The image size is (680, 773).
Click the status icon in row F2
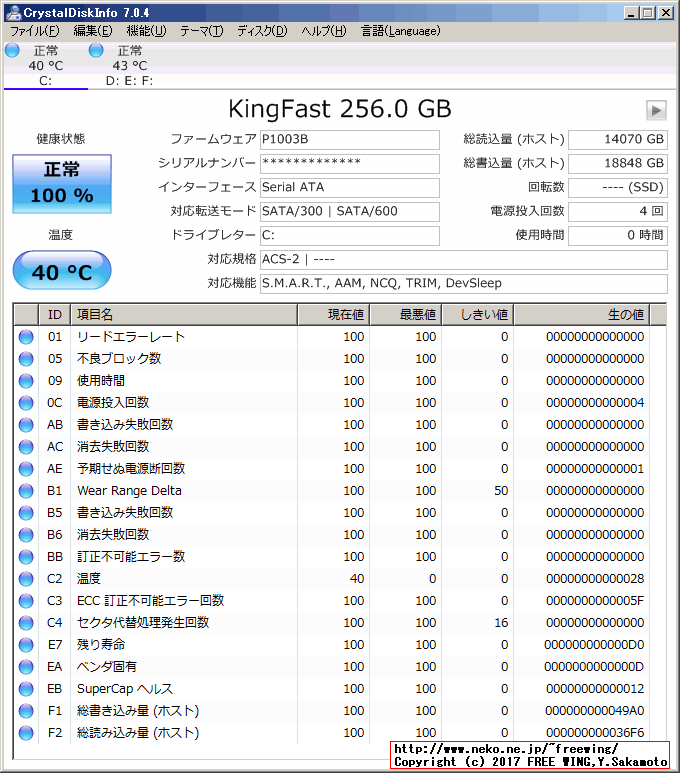click(x=26, y=733)
